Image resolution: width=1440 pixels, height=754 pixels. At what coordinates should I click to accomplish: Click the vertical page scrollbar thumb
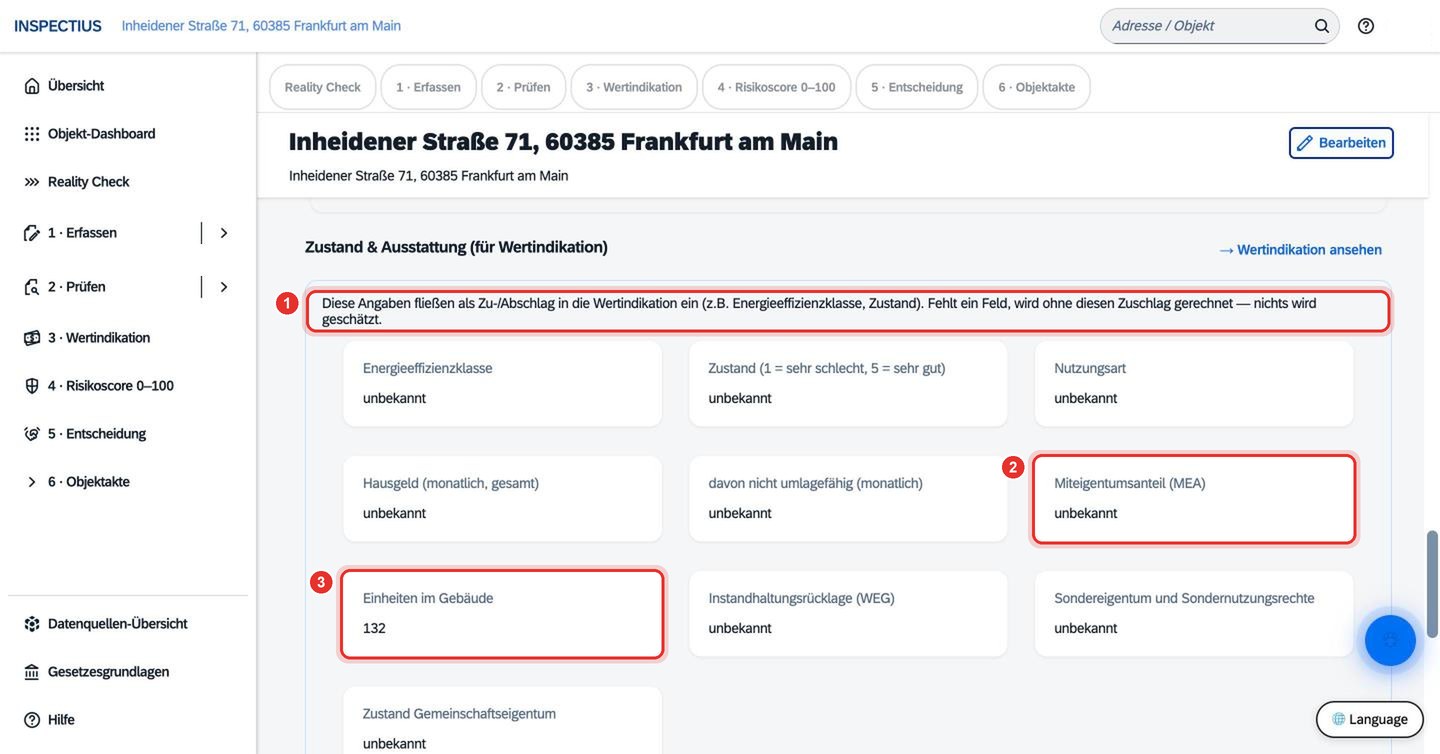tap(1432, 585)
